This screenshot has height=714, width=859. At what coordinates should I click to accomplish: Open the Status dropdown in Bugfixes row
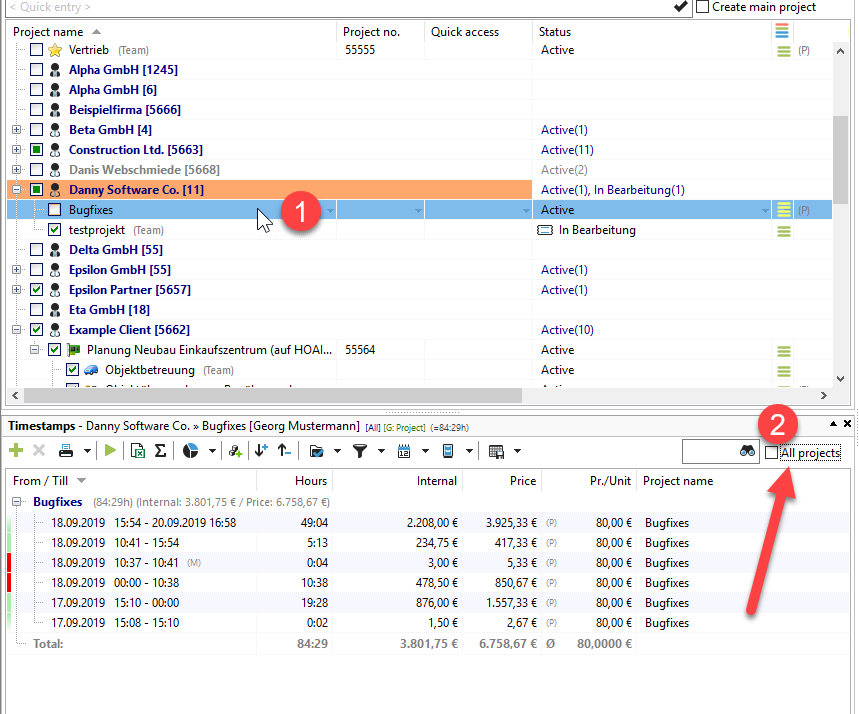click(766, 211)
